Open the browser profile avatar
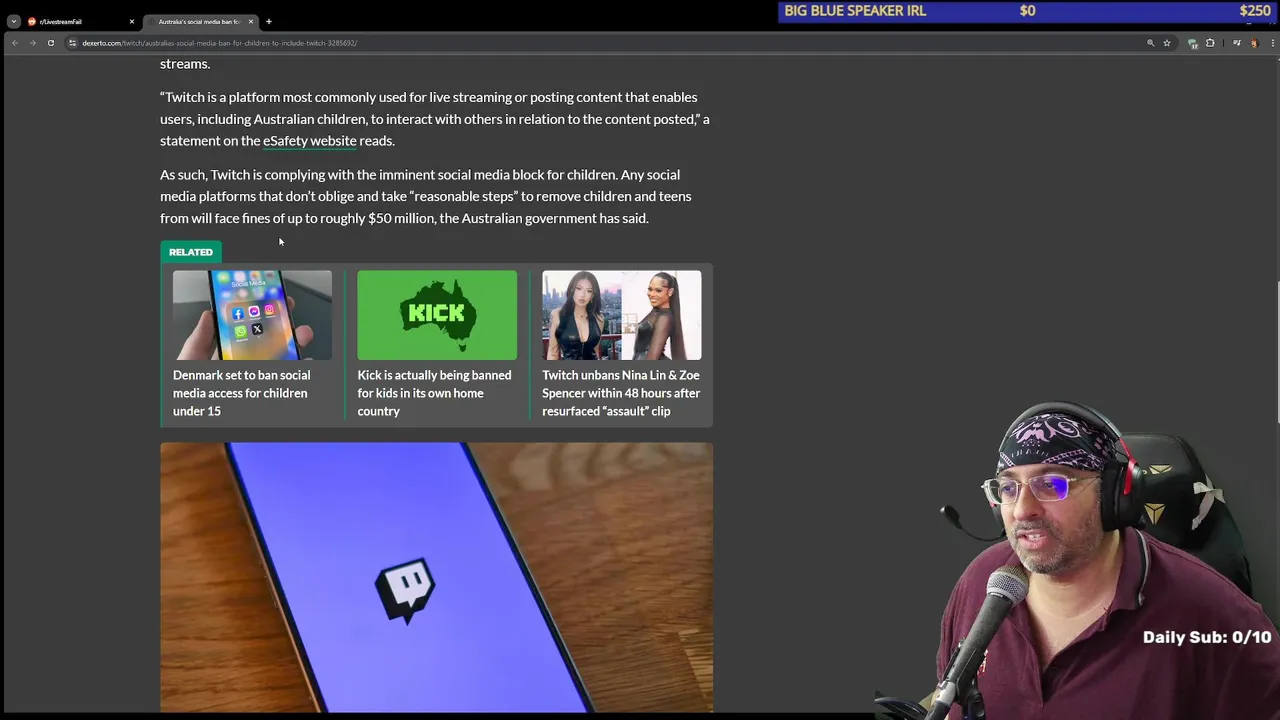This screenshot has height=720, width=1280. pyautogui.click(x=1254, y=43)
